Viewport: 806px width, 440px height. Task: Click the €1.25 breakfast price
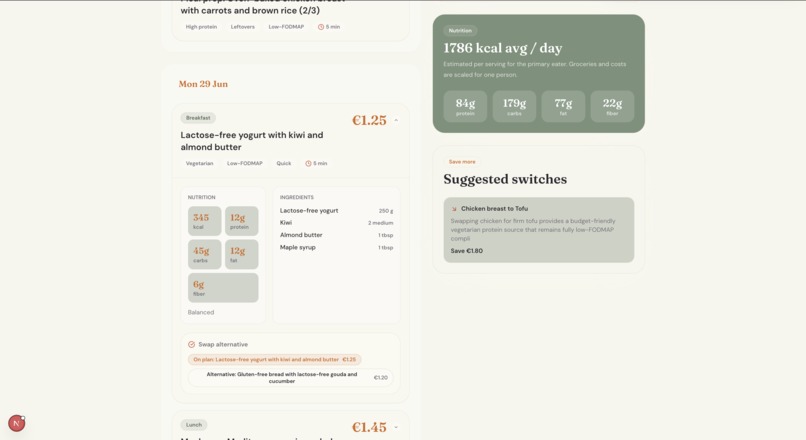pyautogui.click(x=369, y=120)
